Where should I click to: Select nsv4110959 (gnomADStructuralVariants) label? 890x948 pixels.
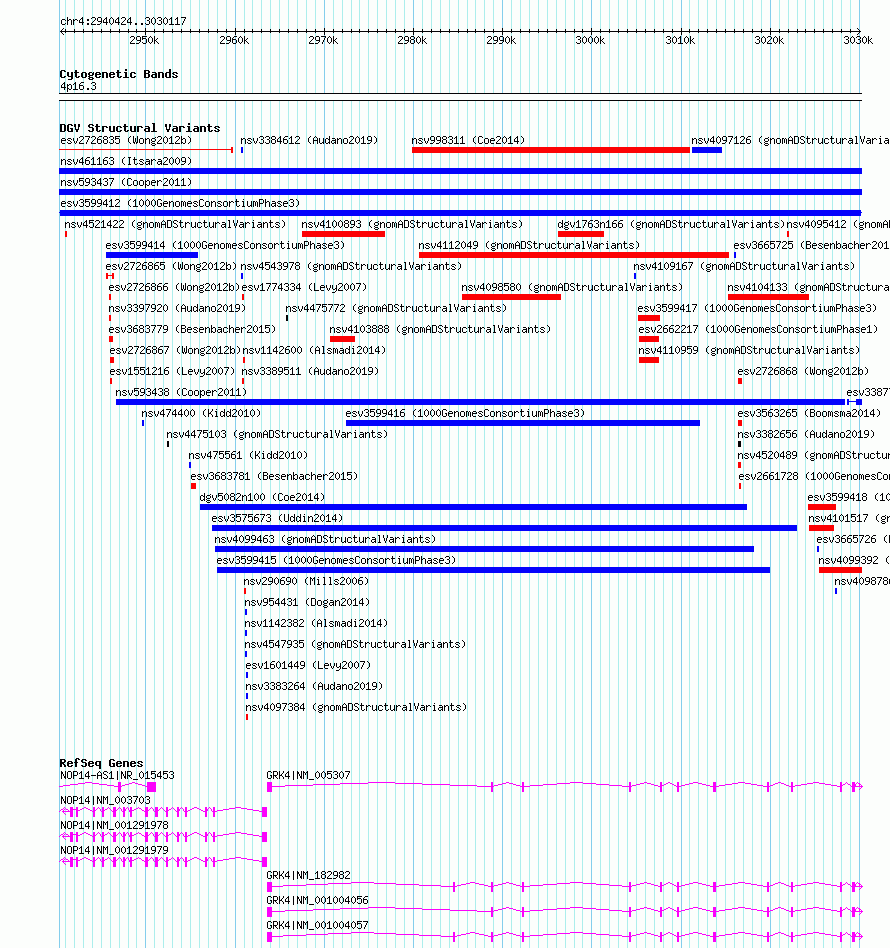pyautogui.click(x=749, y=350)
